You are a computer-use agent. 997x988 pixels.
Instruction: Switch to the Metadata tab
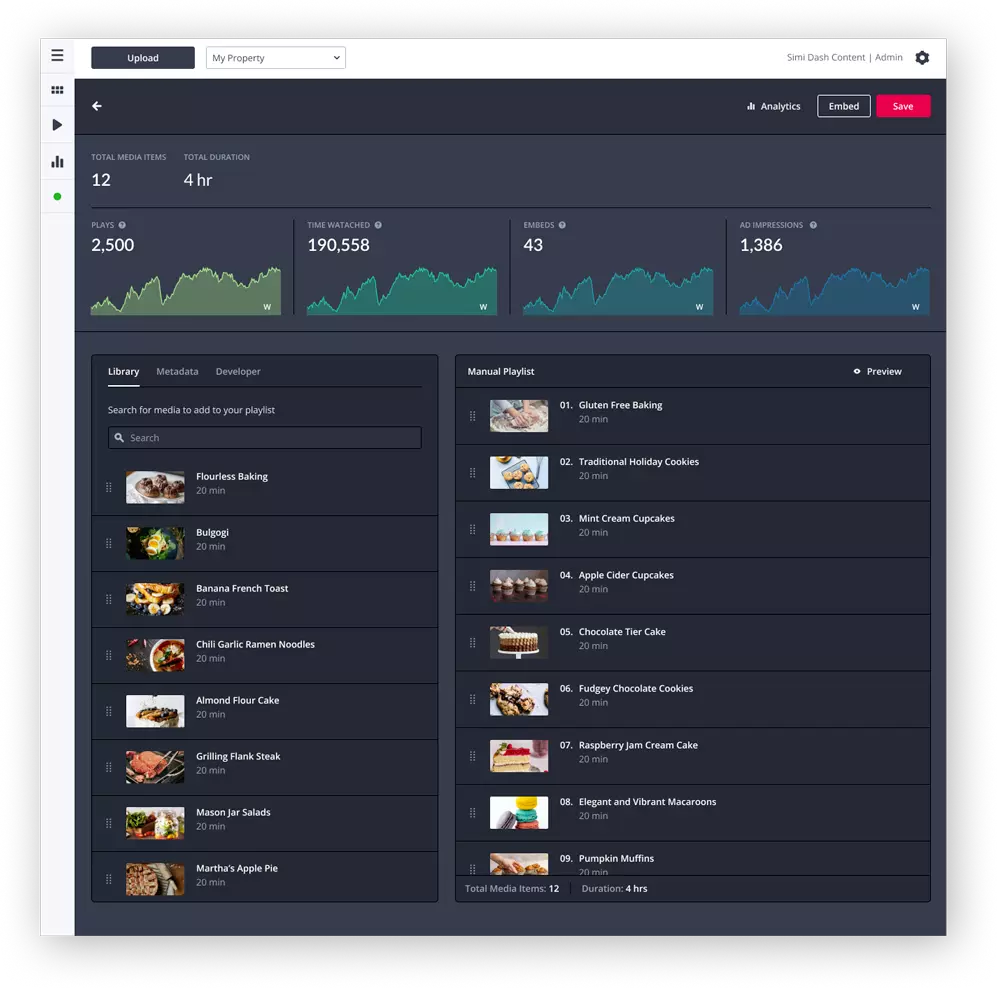coord(177,371)
